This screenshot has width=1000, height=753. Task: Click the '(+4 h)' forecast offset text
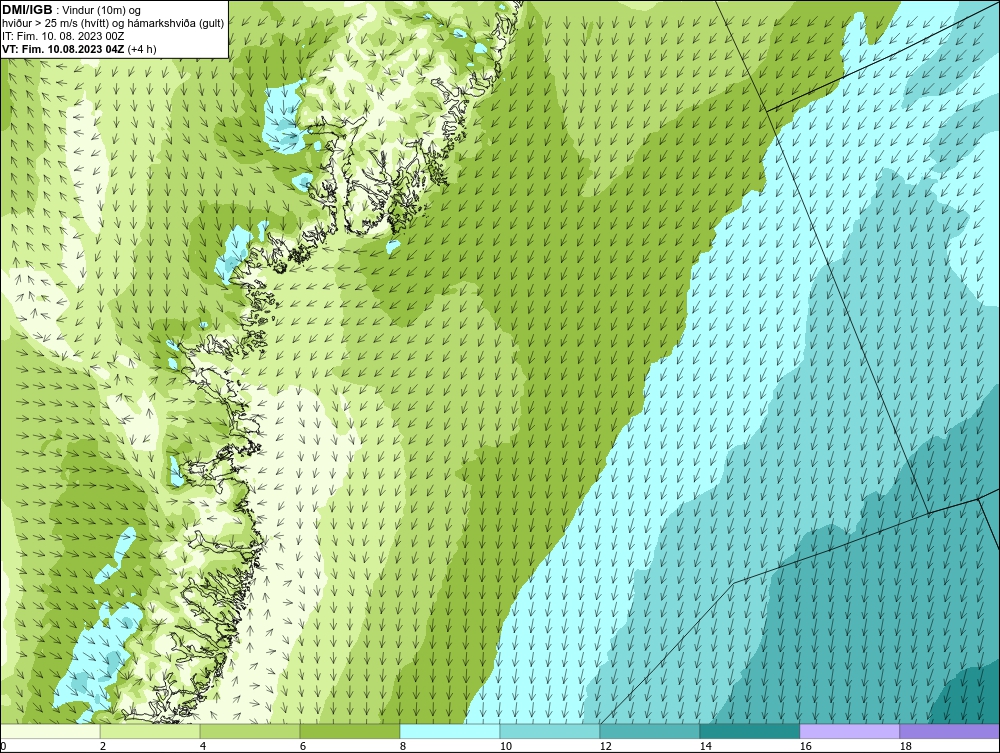(142, 49)
